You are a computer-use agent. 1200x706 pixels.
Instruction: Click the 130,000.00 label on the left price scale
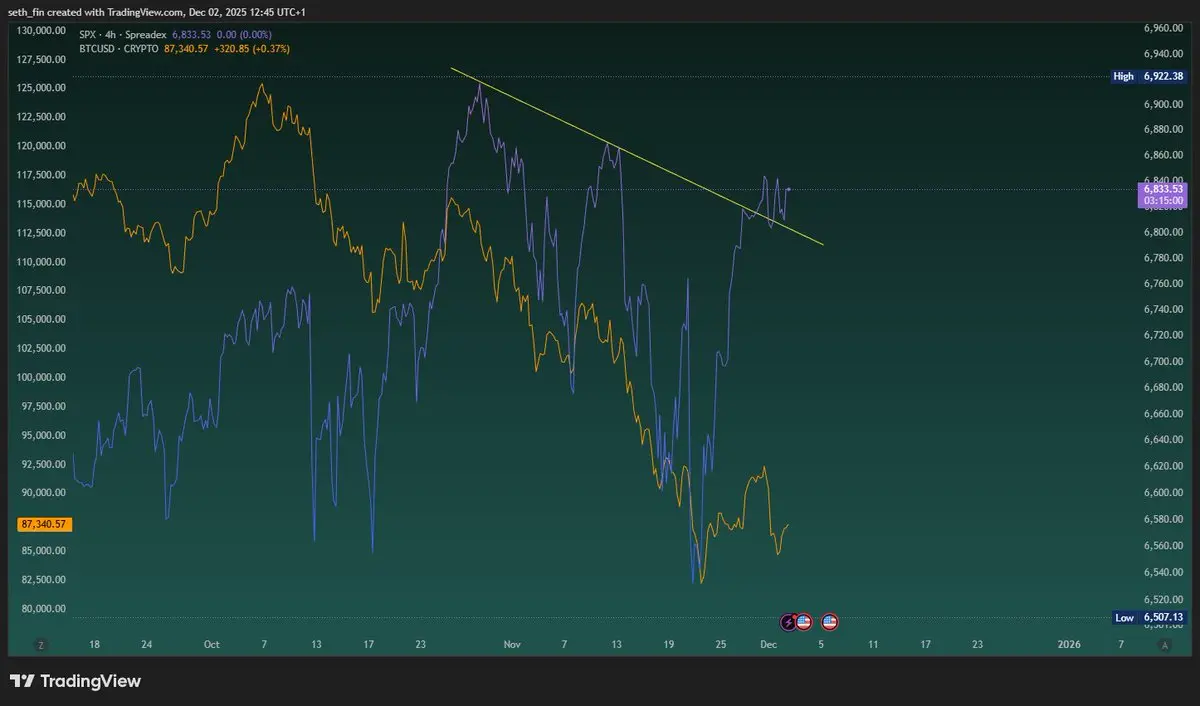(x=43, y=30)
